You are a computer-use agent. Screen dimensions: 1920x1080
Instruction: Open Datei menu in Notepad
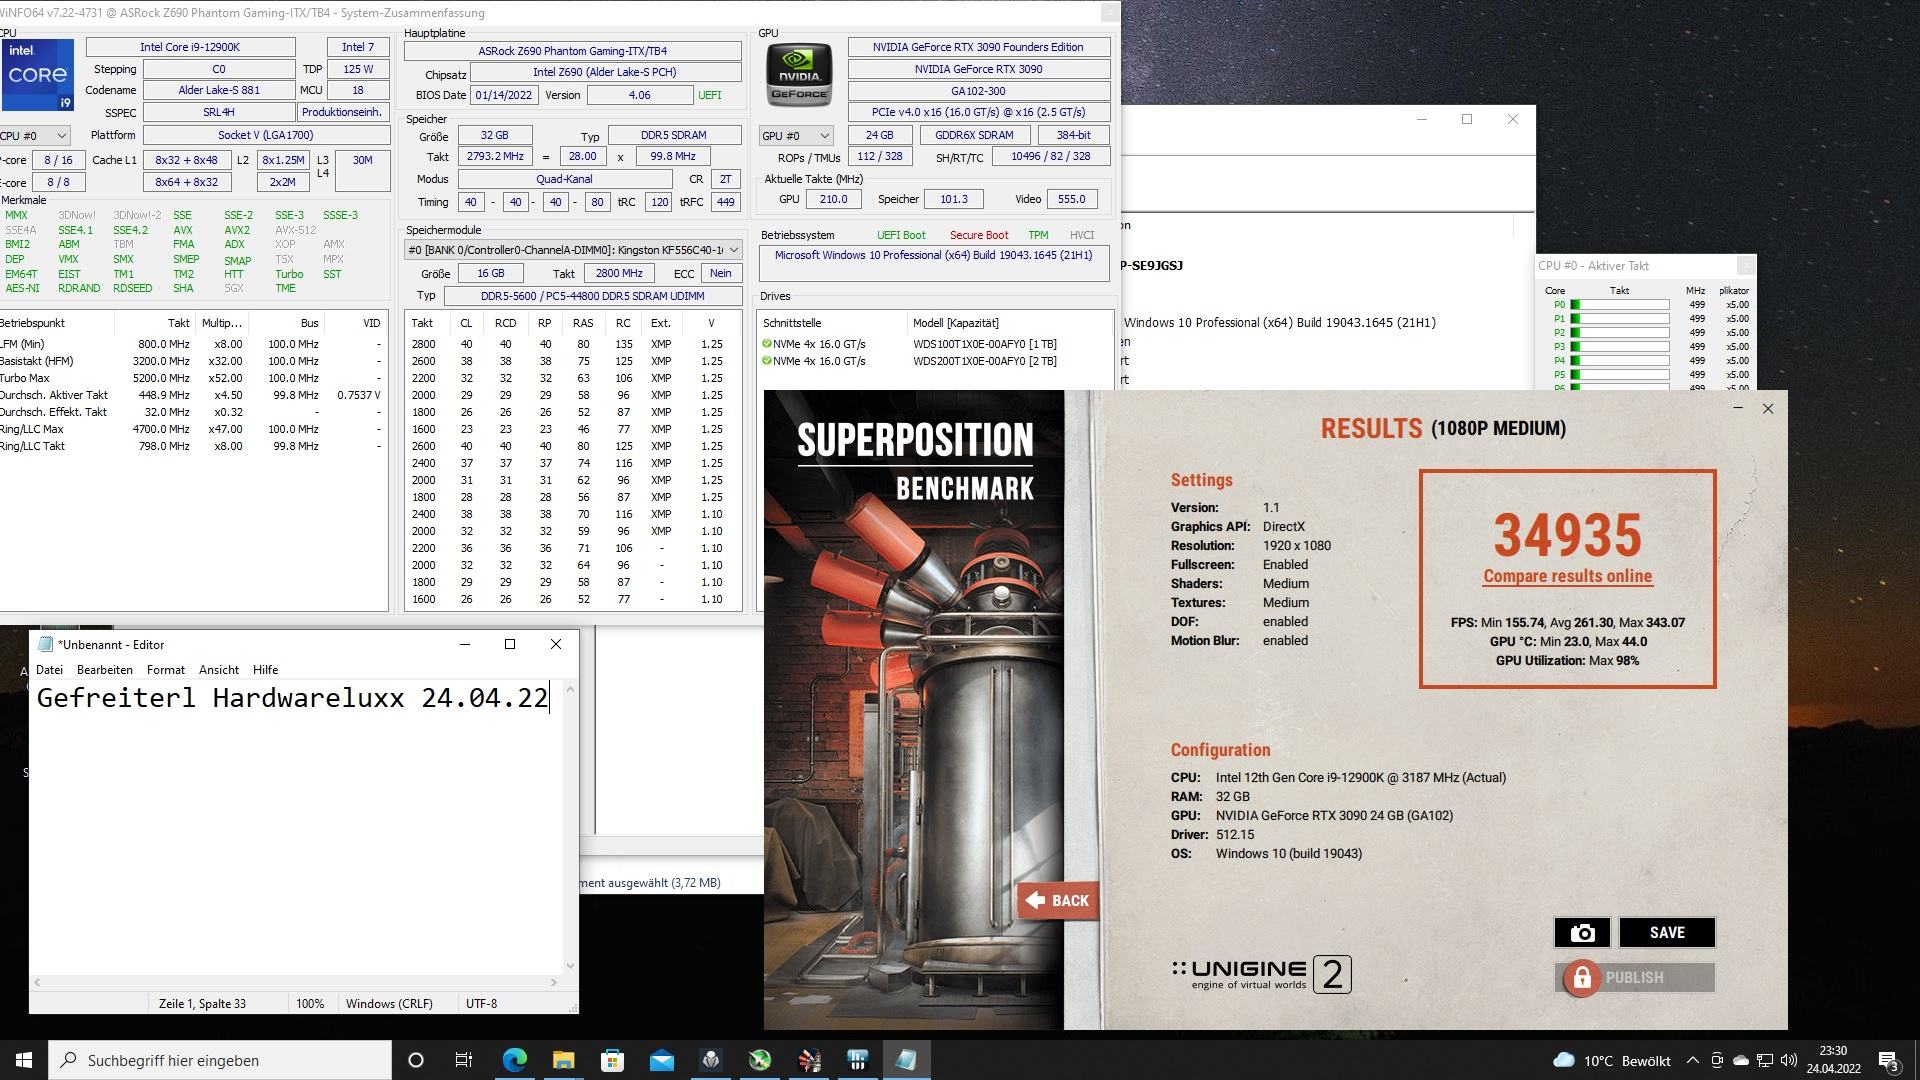coord(49,670)
